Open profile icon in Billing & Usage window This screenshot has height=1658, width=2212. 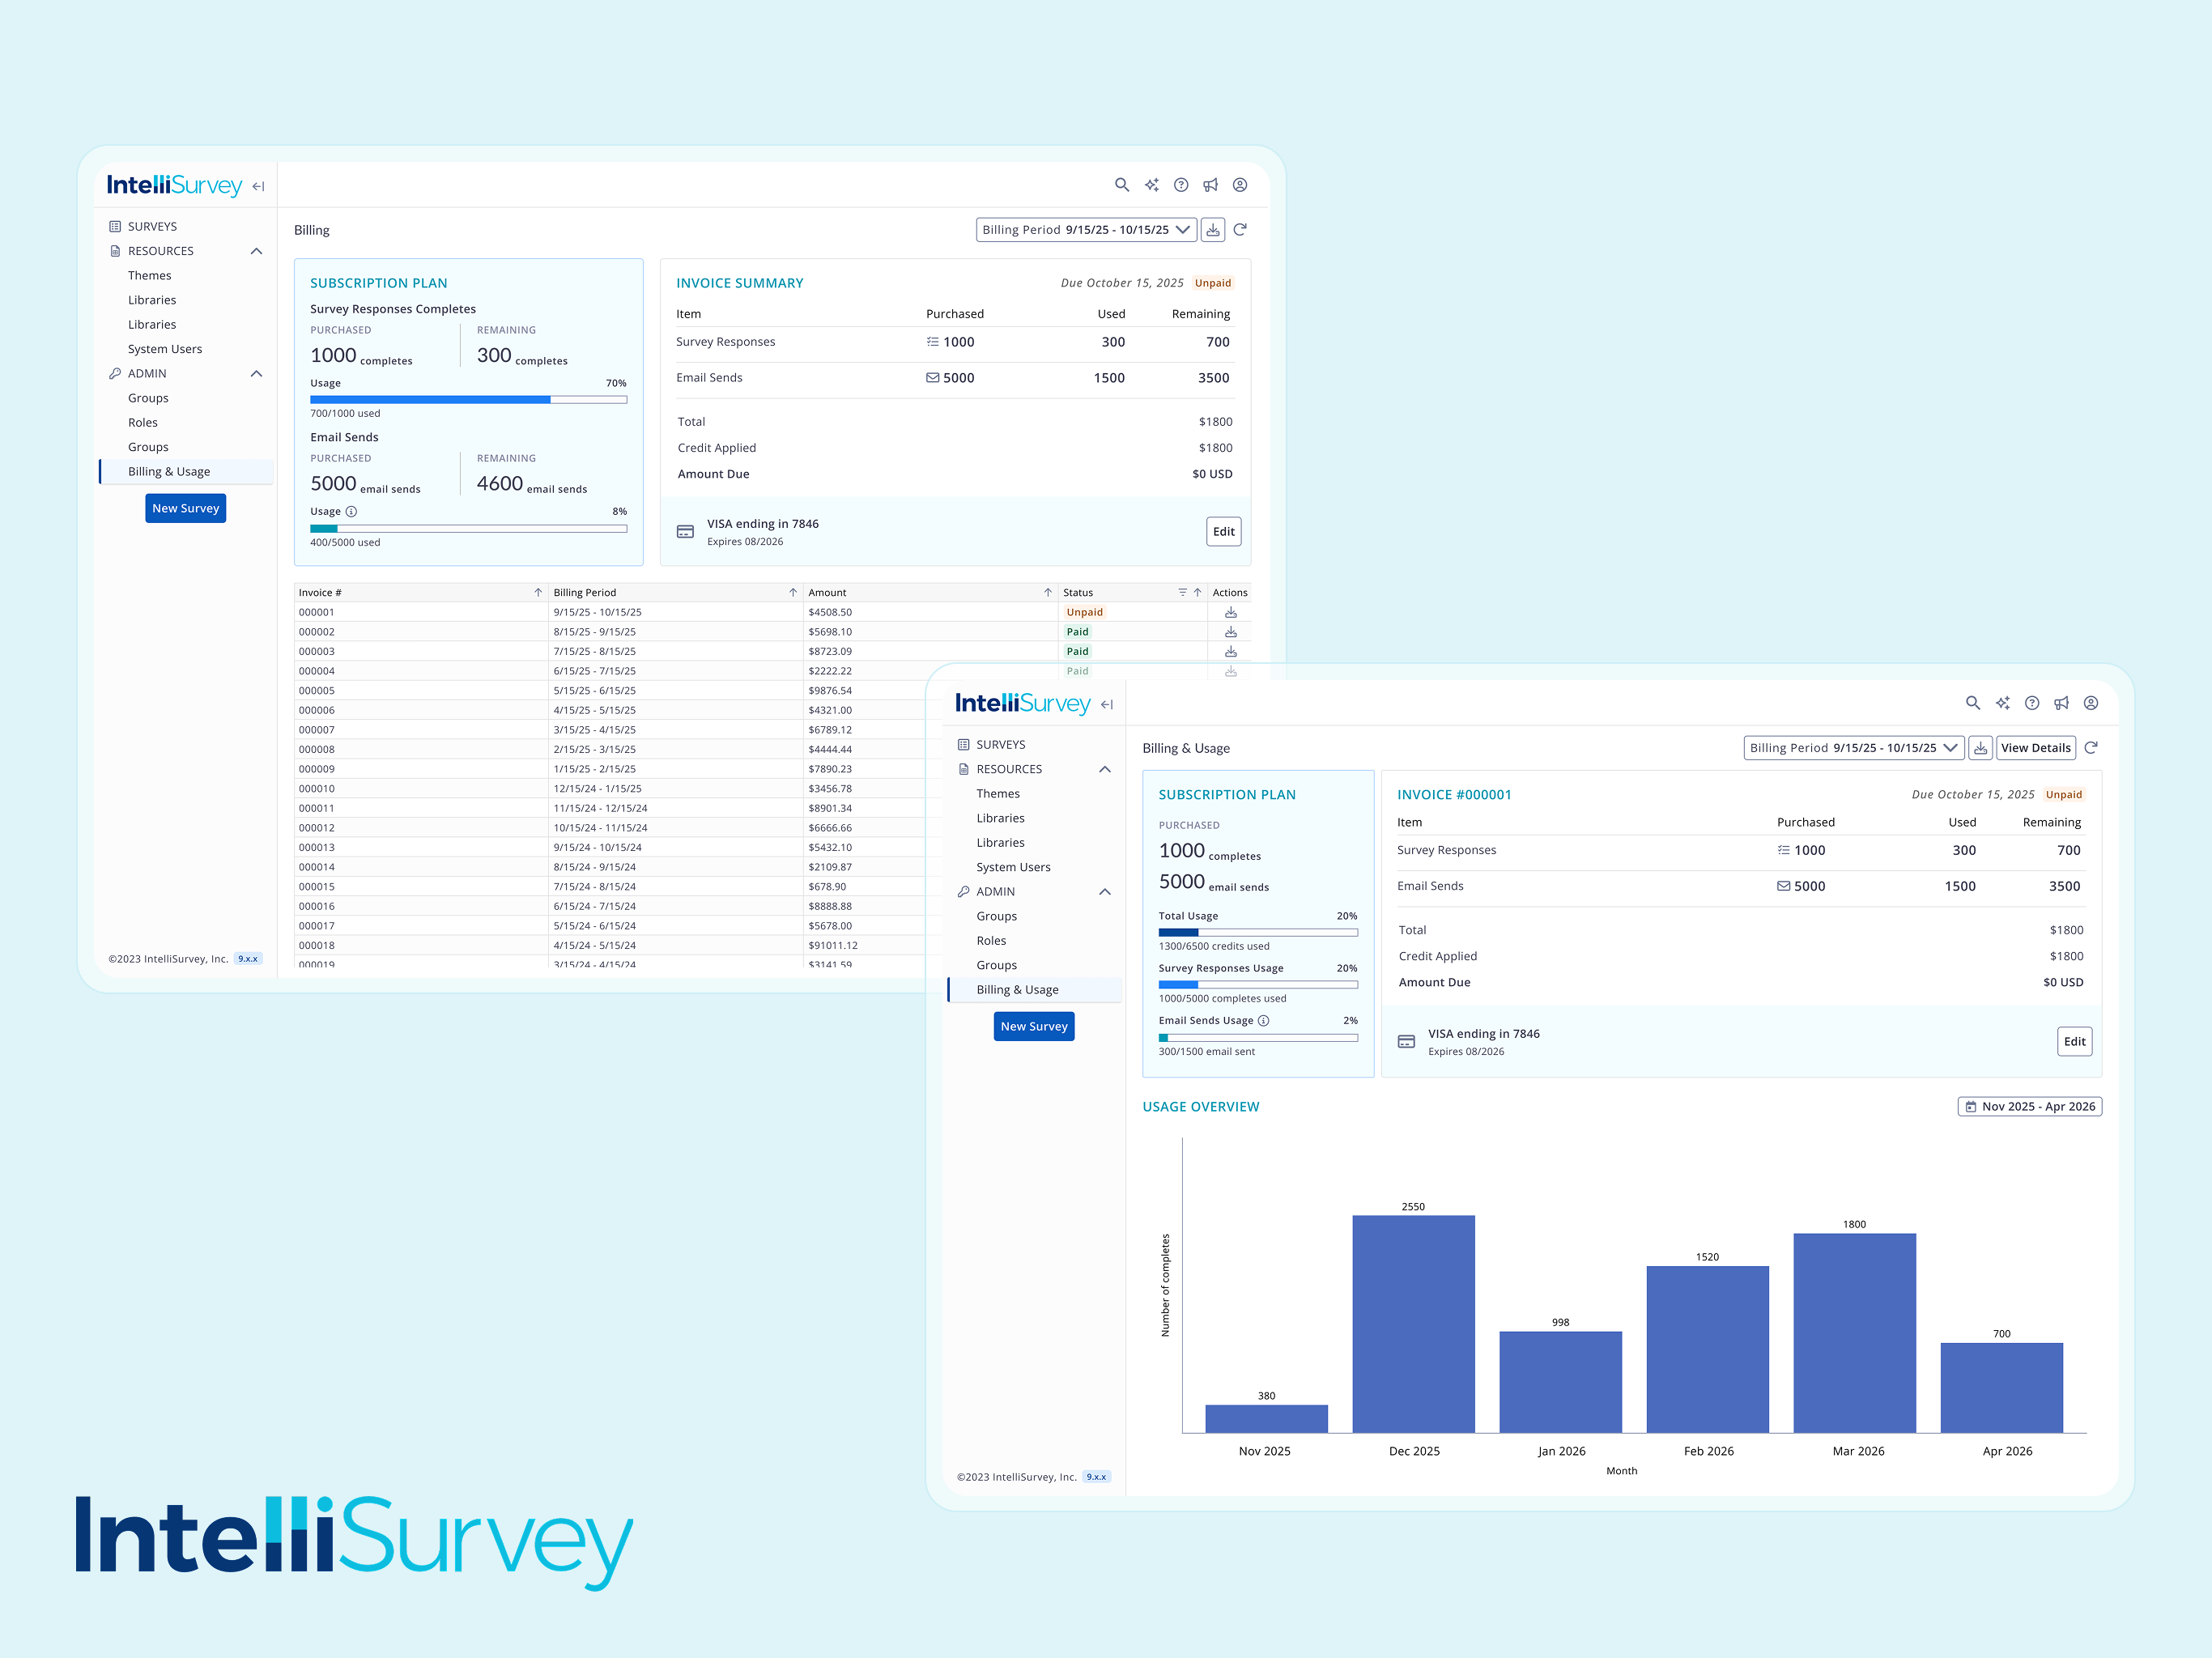click(x=2091, y=703)
